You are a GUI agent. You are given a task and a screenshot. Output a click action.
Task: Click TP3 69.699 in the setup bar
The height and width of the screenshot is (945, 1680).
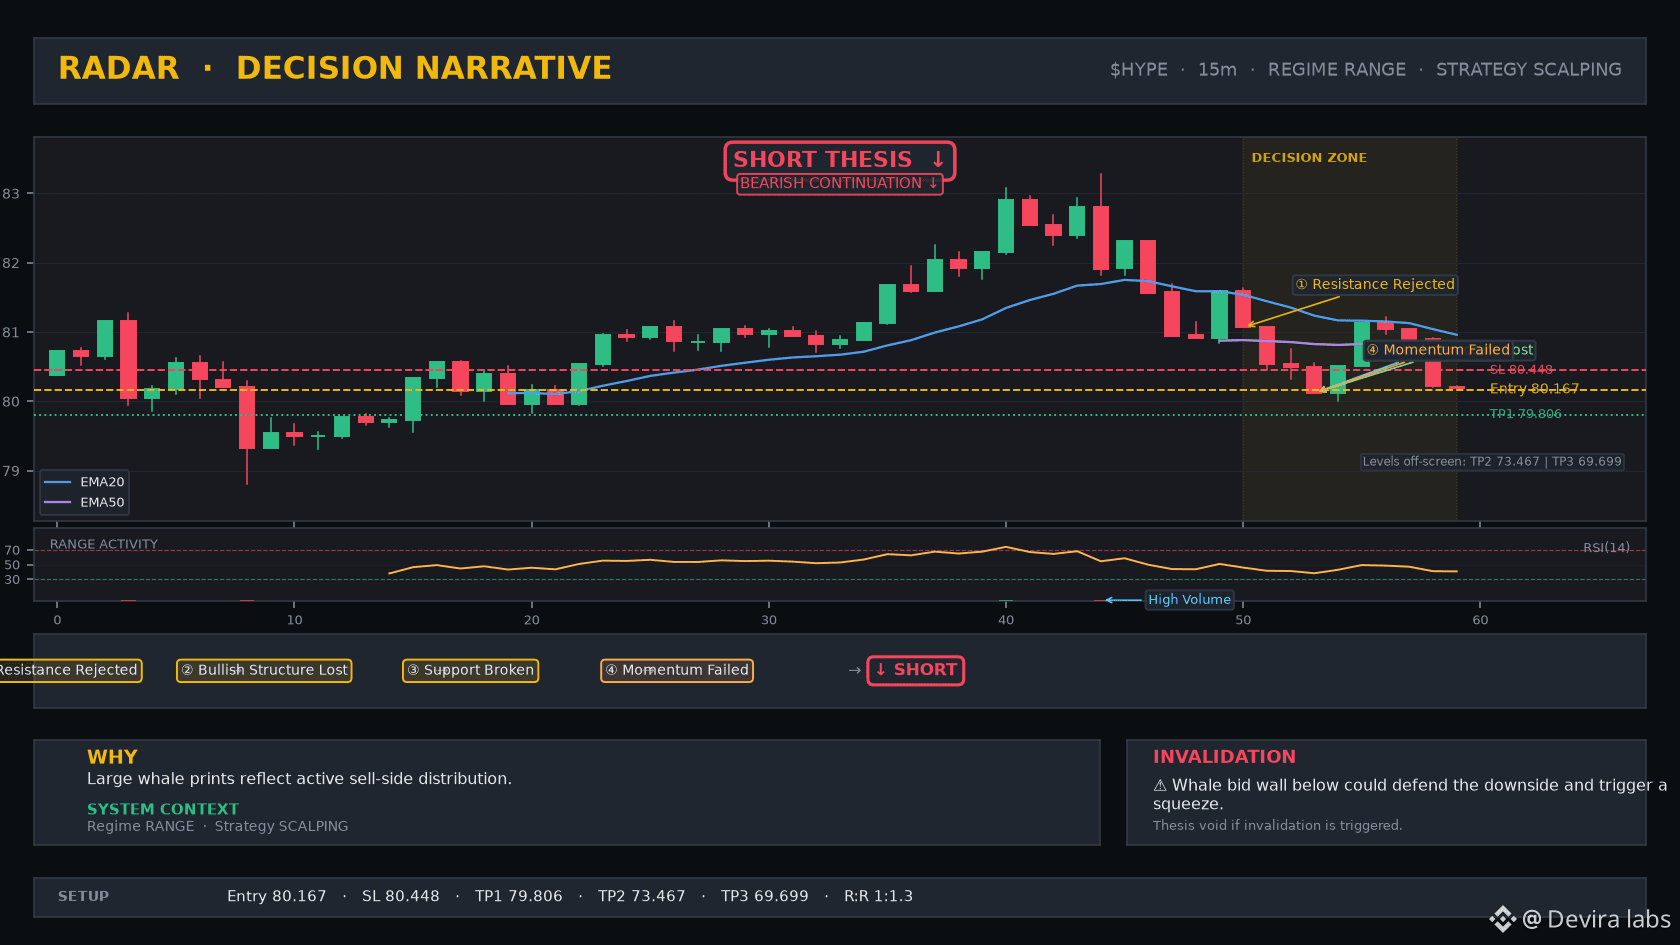point(765,897)
